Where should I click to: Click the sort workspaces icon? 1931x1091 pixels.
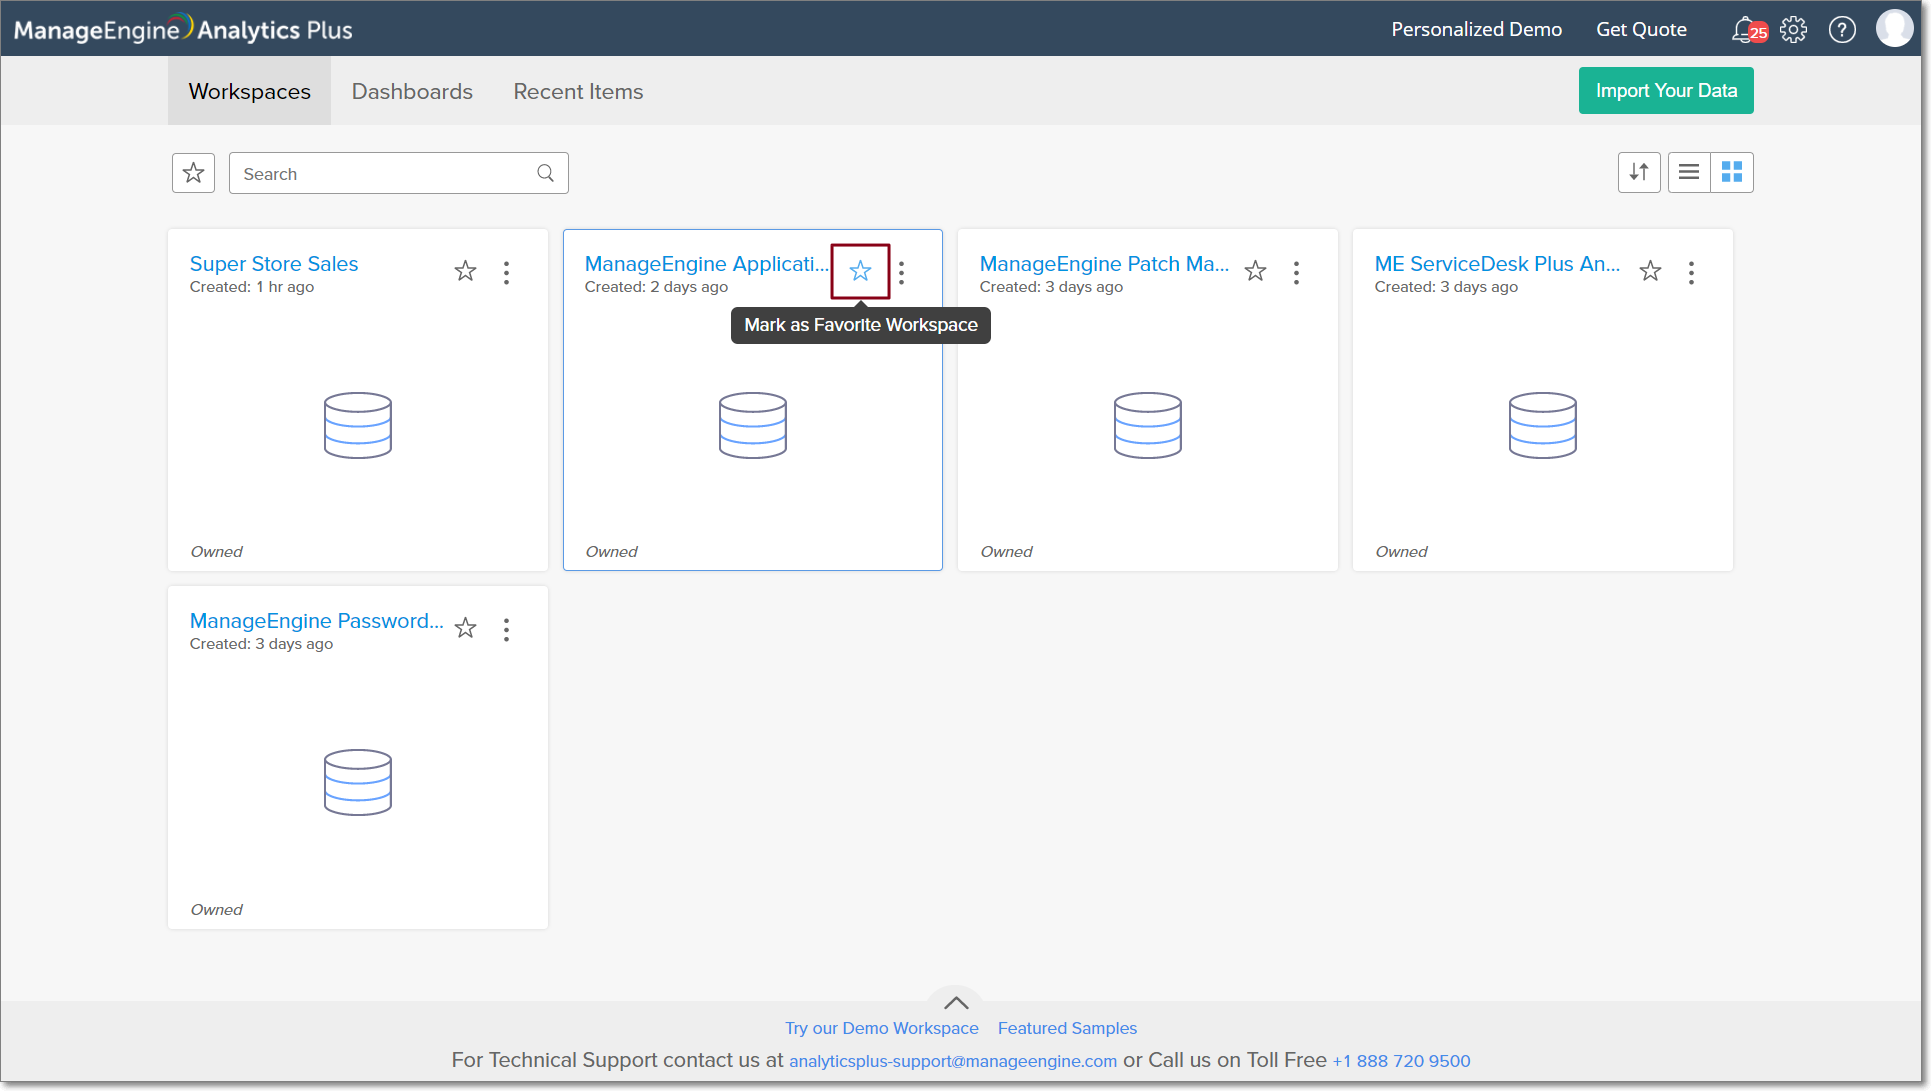(x=1639, y=172)
